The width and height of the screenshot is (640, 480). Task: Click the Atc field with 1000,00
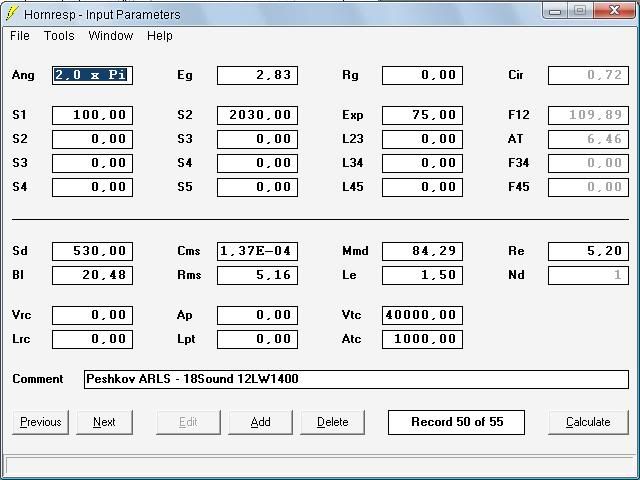(422, 339)
